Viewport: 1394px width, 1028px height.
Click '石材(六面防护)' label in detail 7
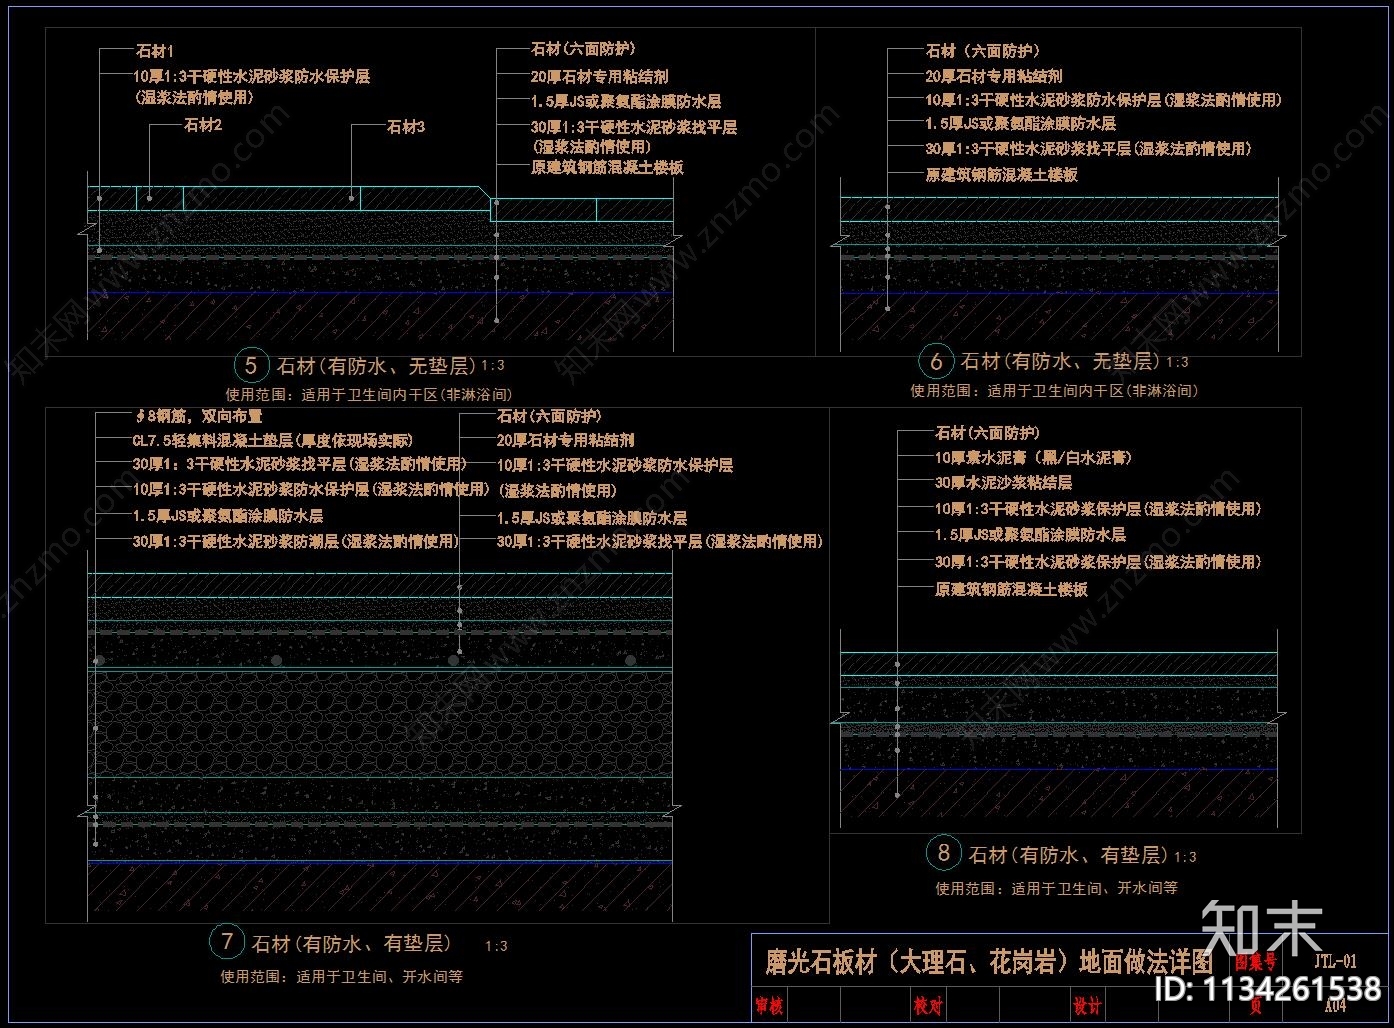[x=549, y=415]
